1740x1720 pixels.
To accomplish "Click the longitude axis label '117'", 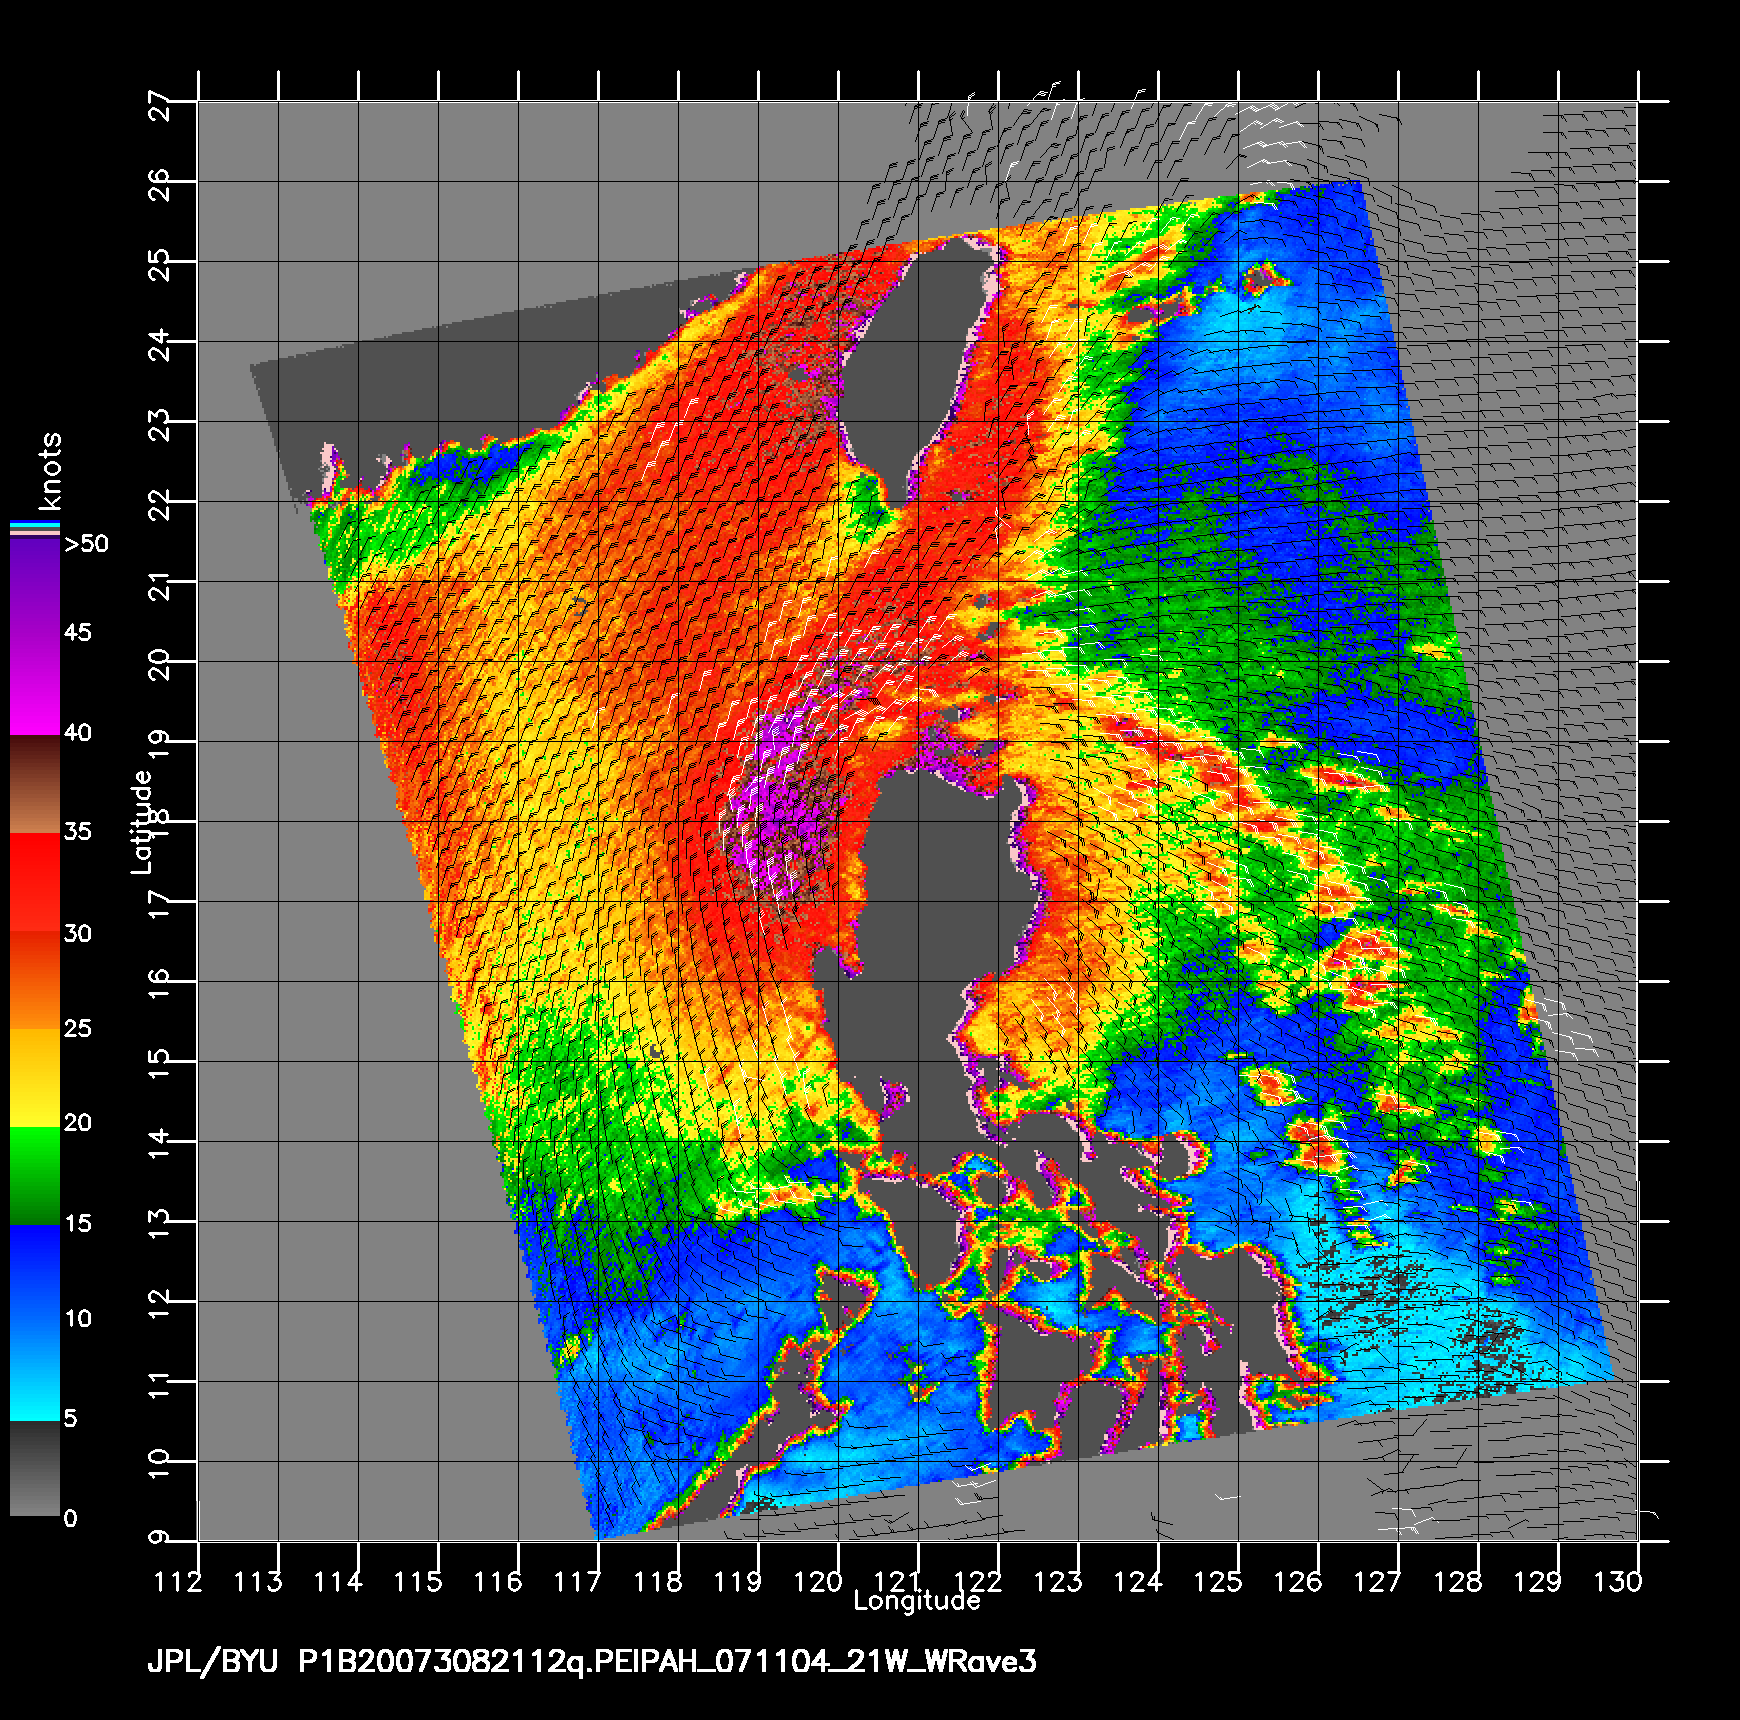I will coord(579,1582).
